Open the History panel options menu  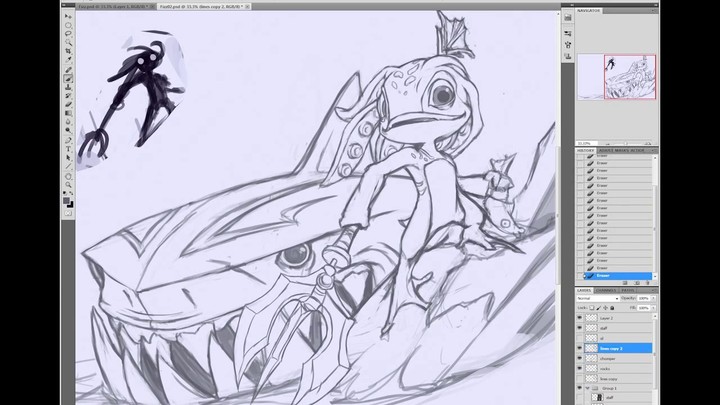[x=653, y=150]
